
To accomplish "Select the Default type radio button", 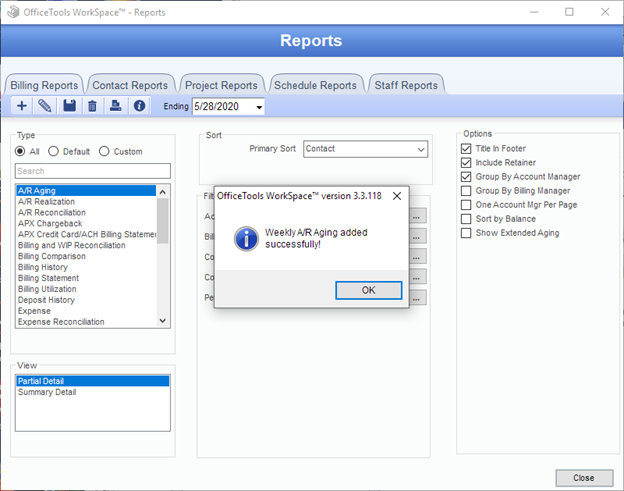I will [53, 151].
